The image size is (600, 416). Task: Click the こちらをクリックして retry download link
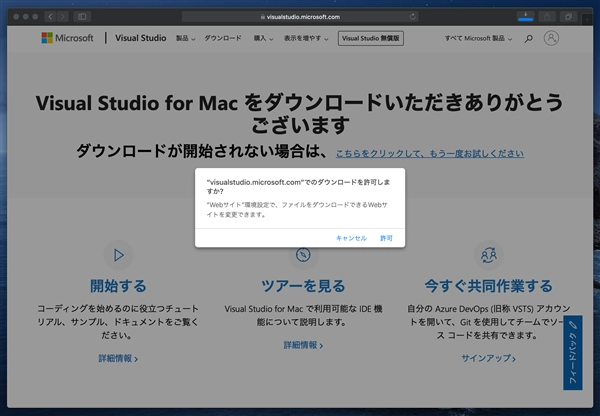click(430, 153)
